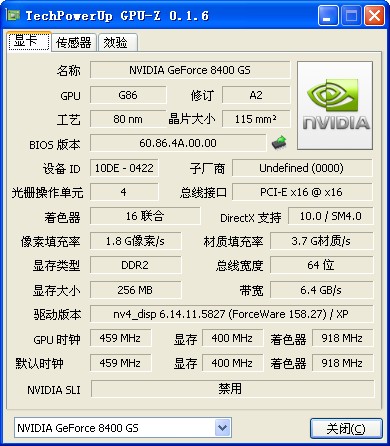
Task: Click the GPU 时钟 label
Action: 57,340
